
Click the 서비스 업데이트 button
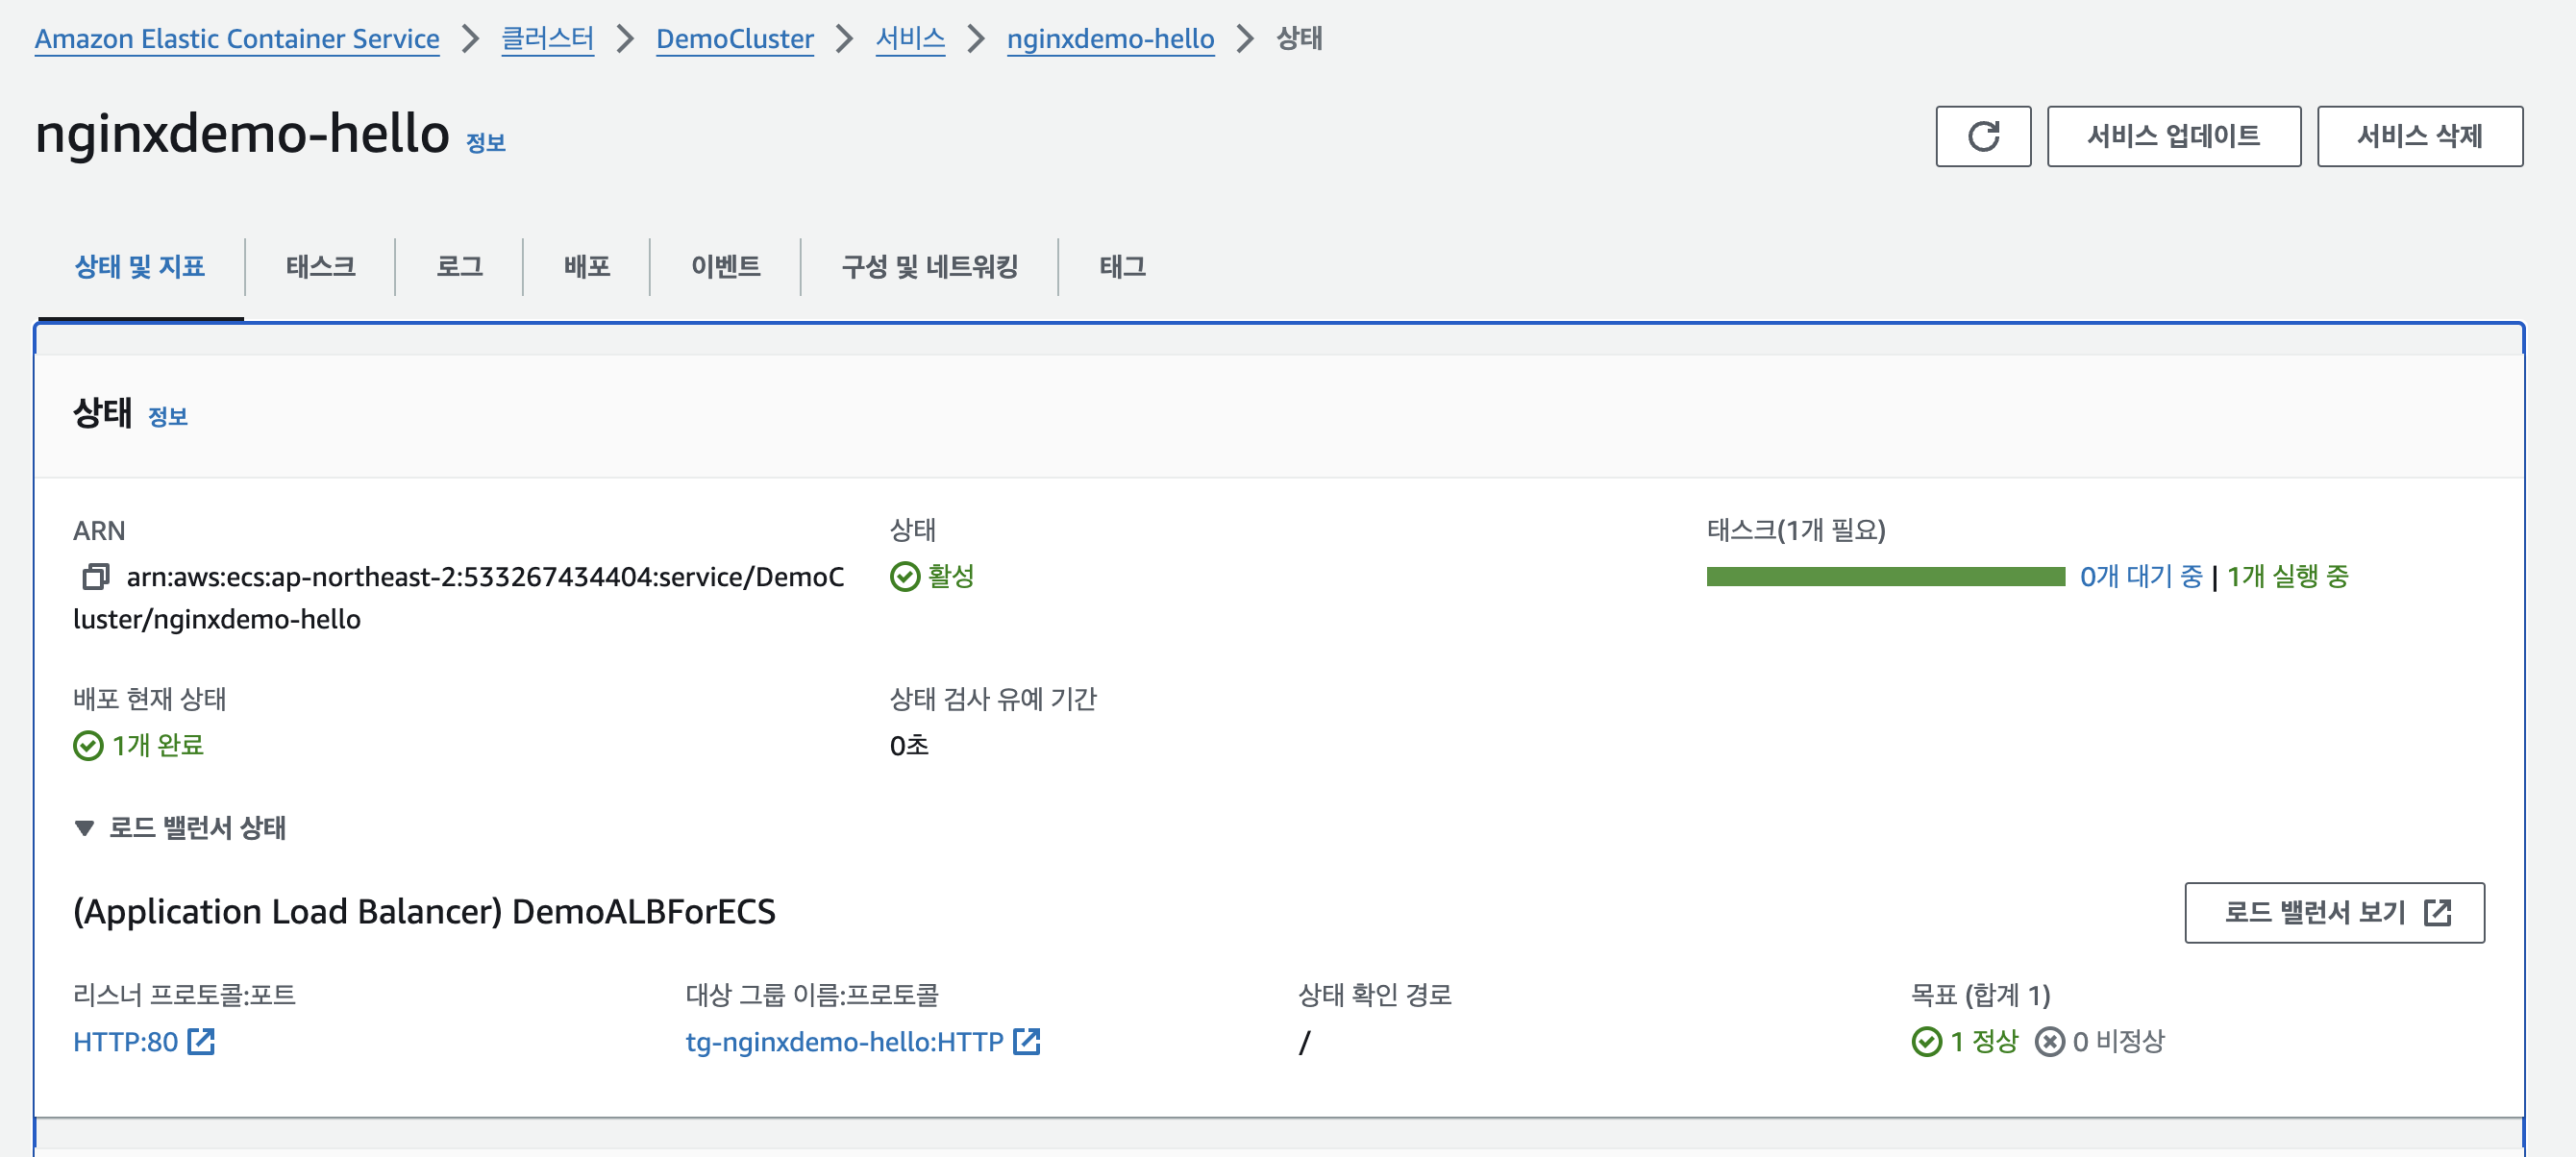tap(2173, 136)
